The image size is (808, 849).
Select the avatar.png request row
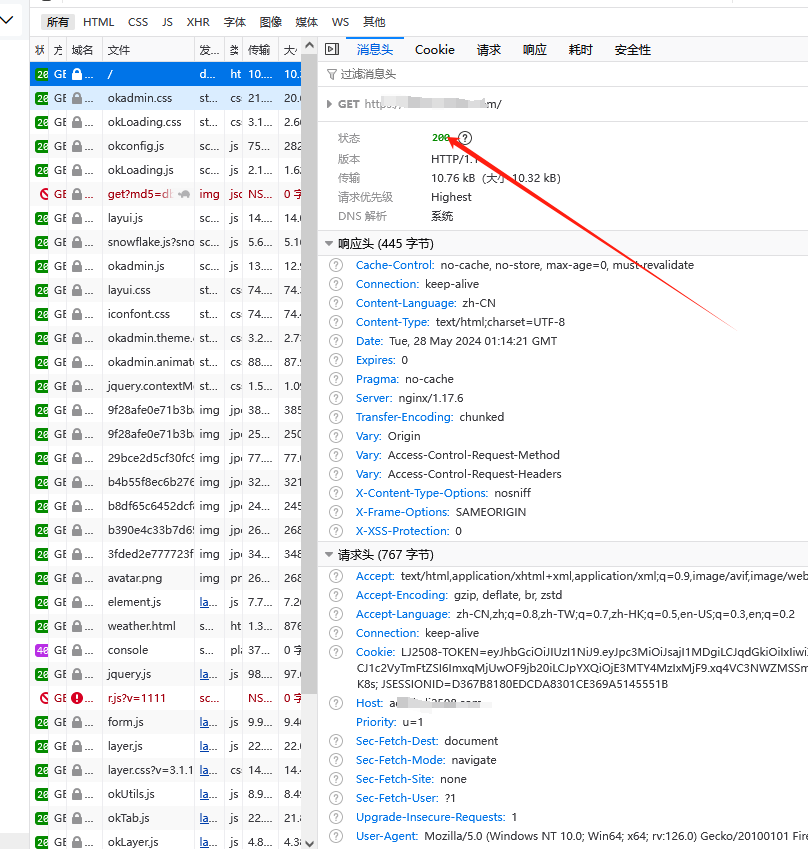coord(166,578)
